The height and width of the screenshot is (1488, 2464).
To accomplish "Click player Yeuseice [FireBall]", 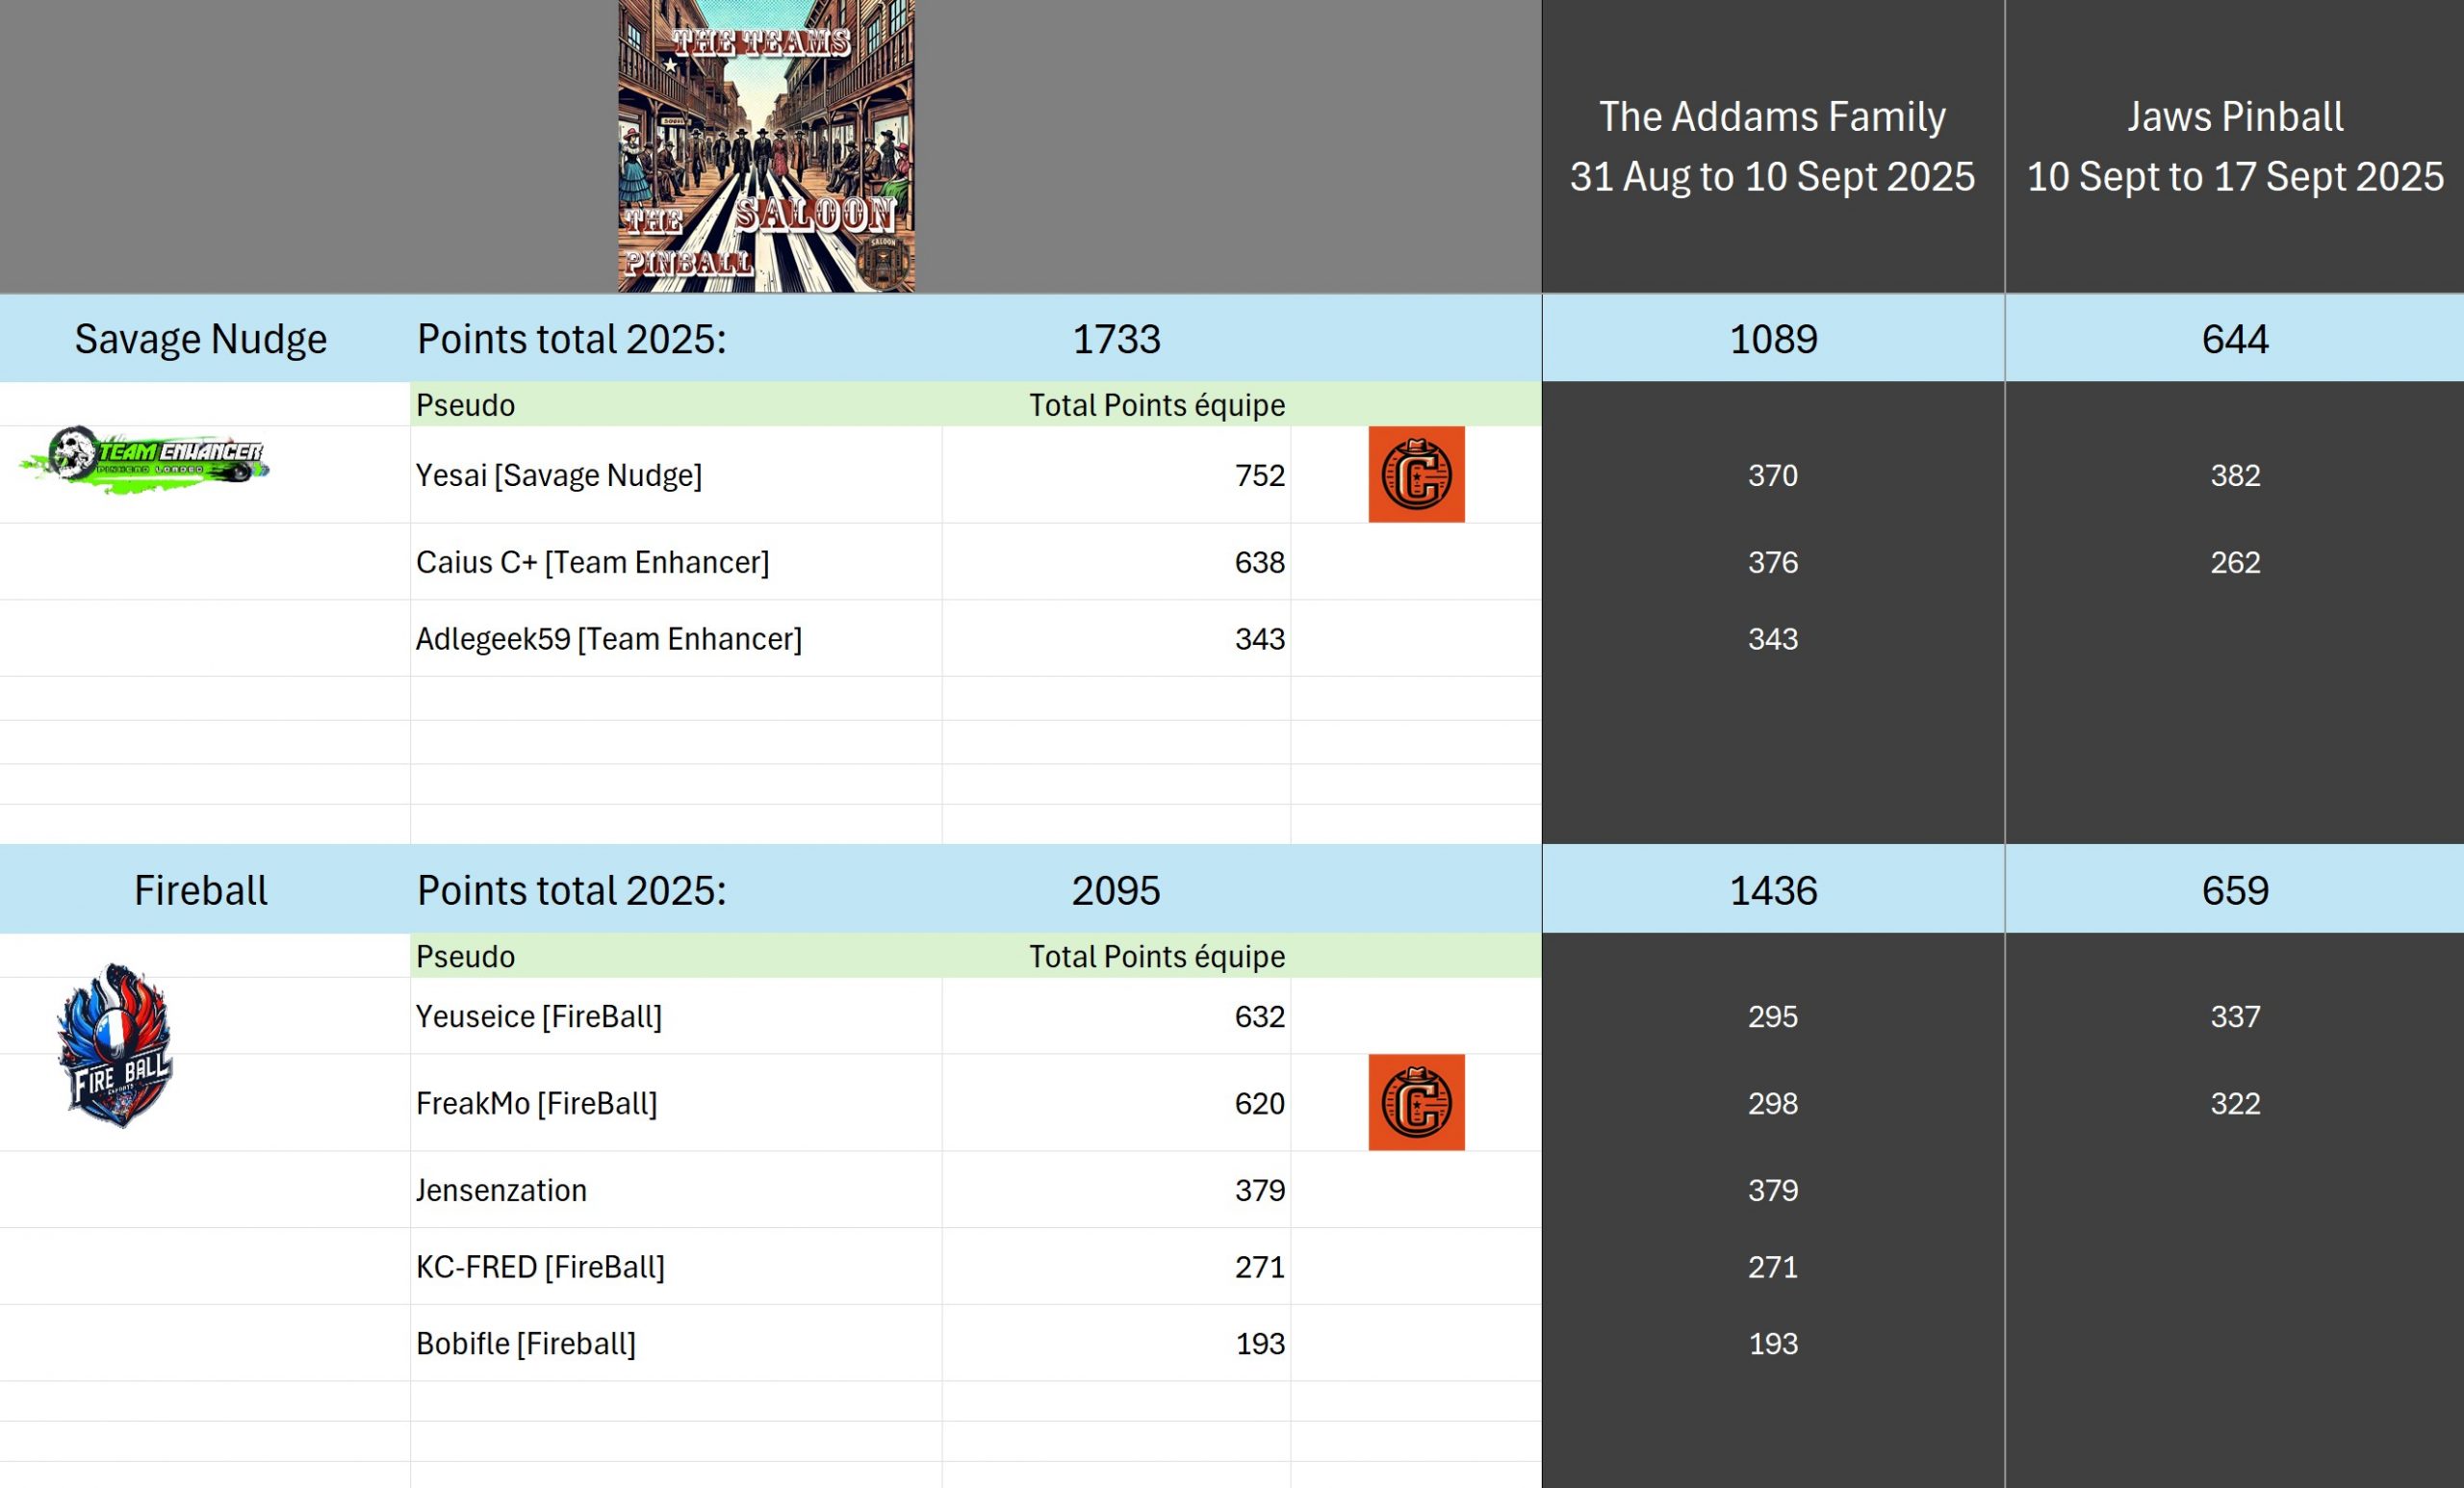I will coord(539,1016).
